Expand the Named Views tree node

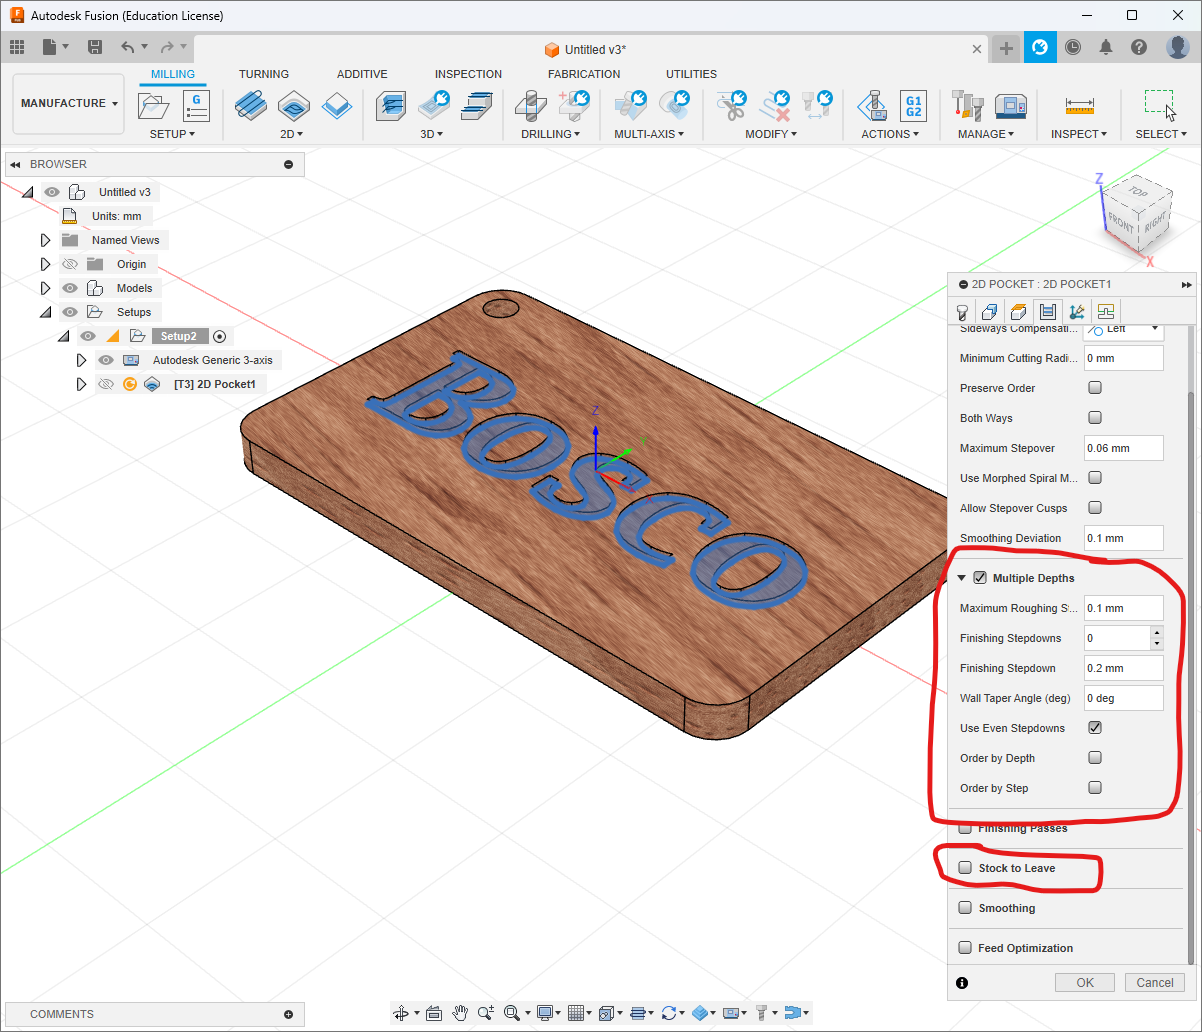pos(45,240)
